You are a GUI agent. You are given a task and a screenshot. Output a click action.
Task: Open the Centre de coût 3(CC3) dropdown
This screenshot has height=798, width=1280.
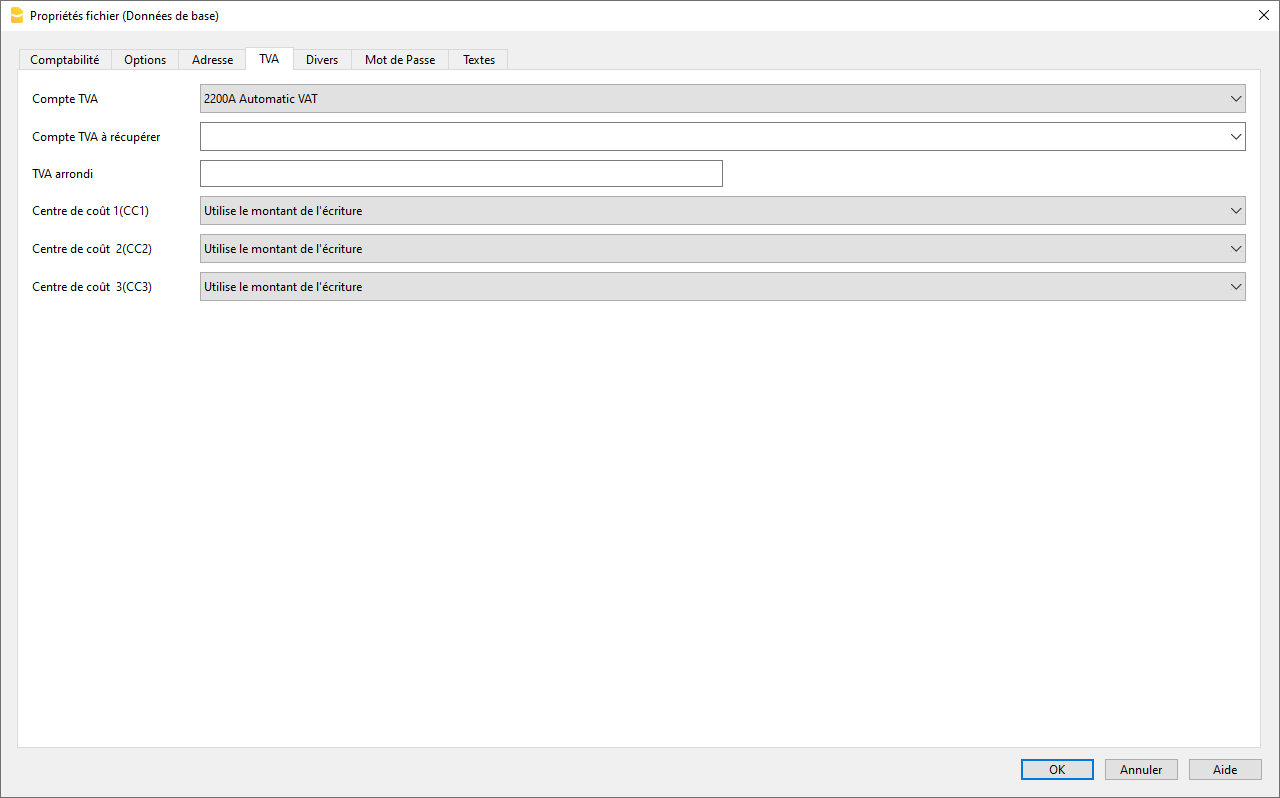(x=722, y=287)
